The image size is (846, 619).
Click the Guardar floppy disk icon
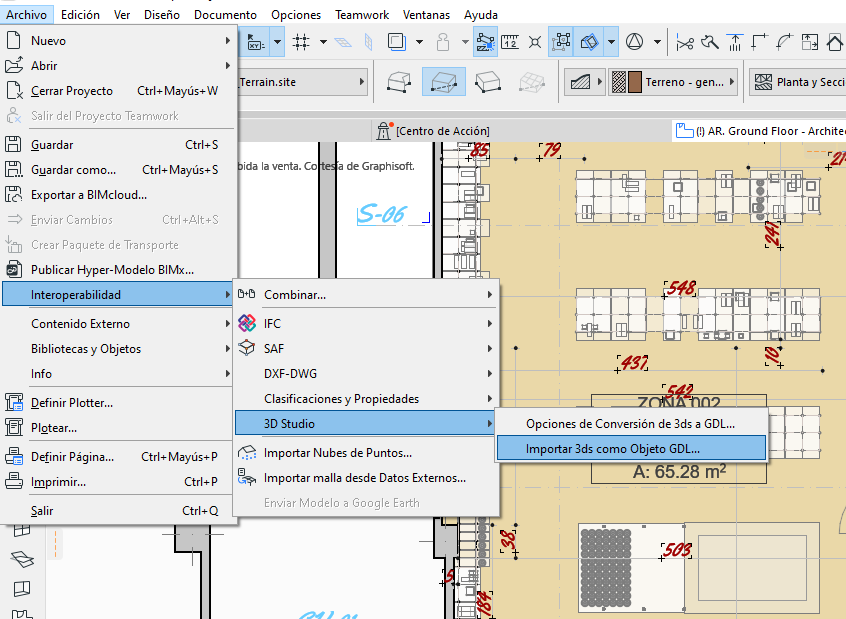pos(14,145)
